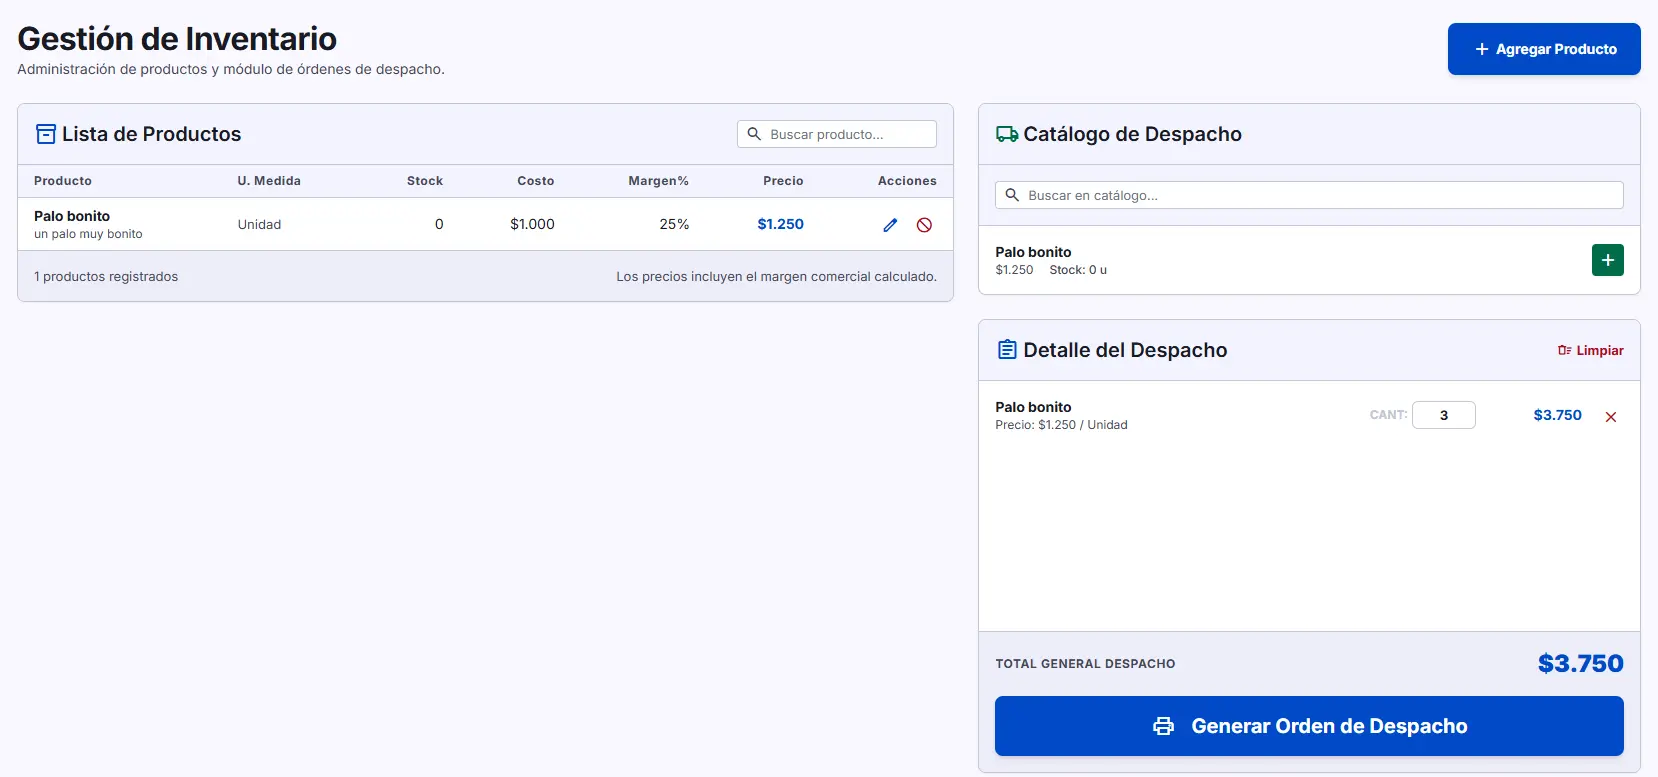Click the Acciones column header
The height and width of the screenshot is (777, 1658).
(x=907, y=181)
